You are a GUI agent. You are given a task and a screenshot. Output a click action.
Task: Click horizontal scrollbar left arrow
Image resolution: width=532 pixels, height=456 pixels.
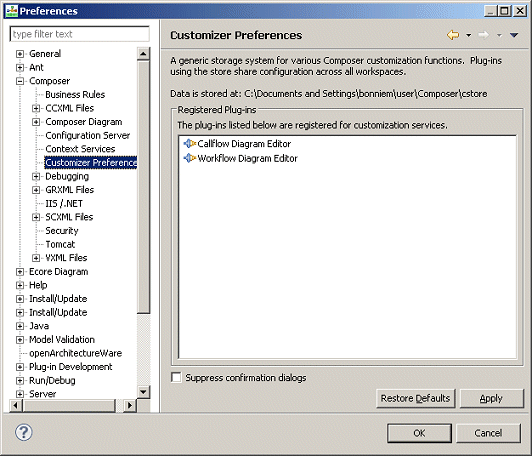16,405
